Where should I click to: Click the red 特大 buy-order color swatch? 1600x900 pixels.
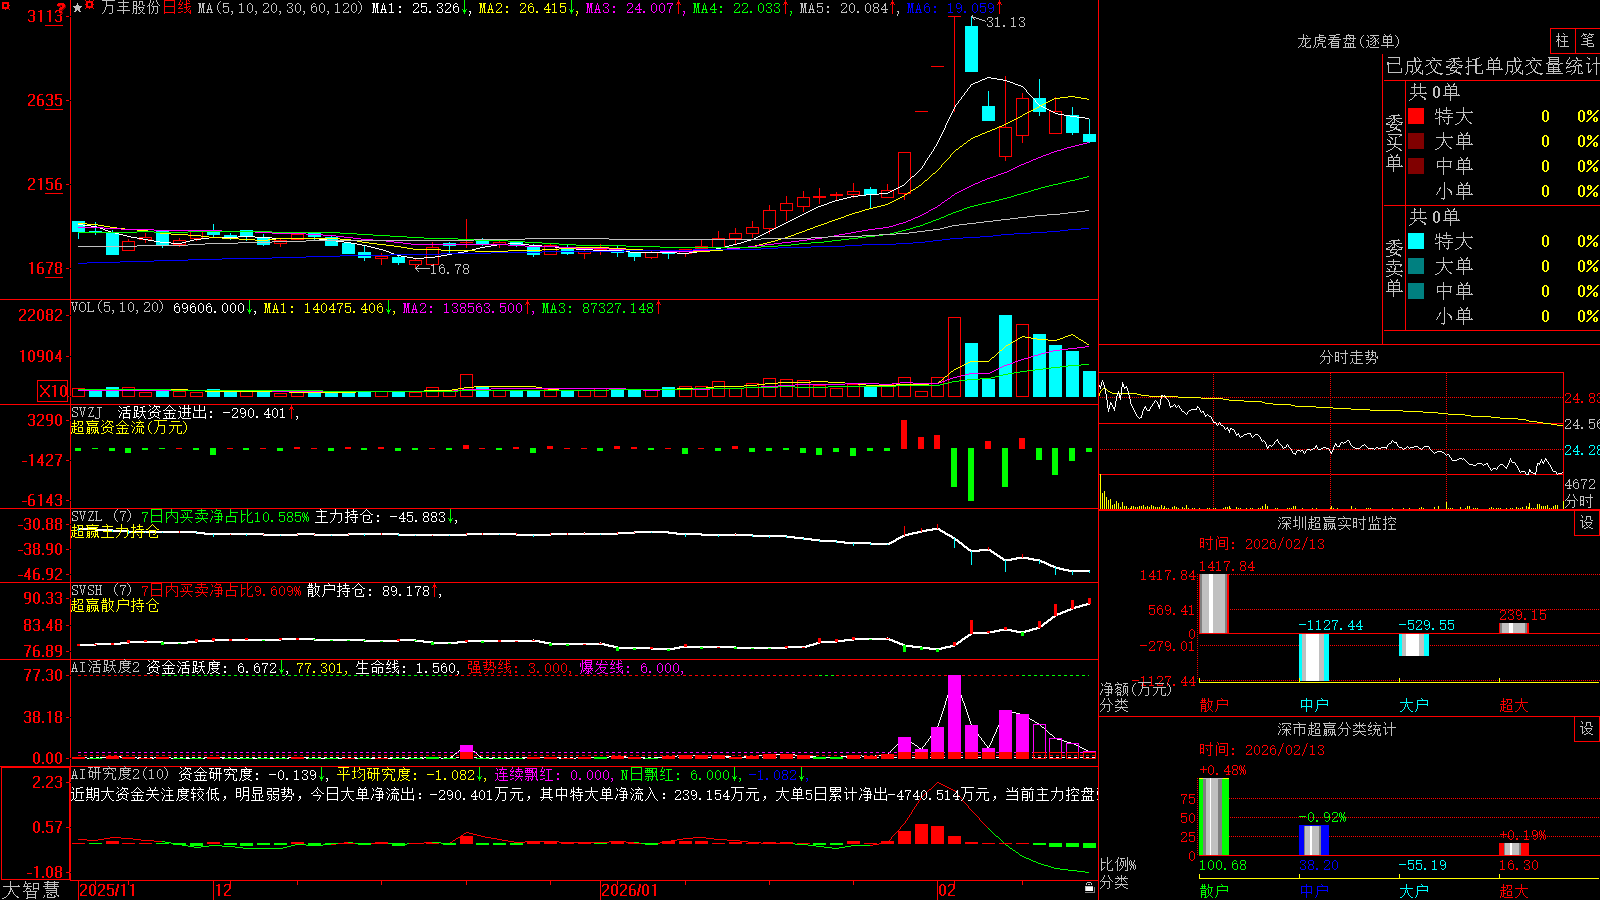(1416, 116)
